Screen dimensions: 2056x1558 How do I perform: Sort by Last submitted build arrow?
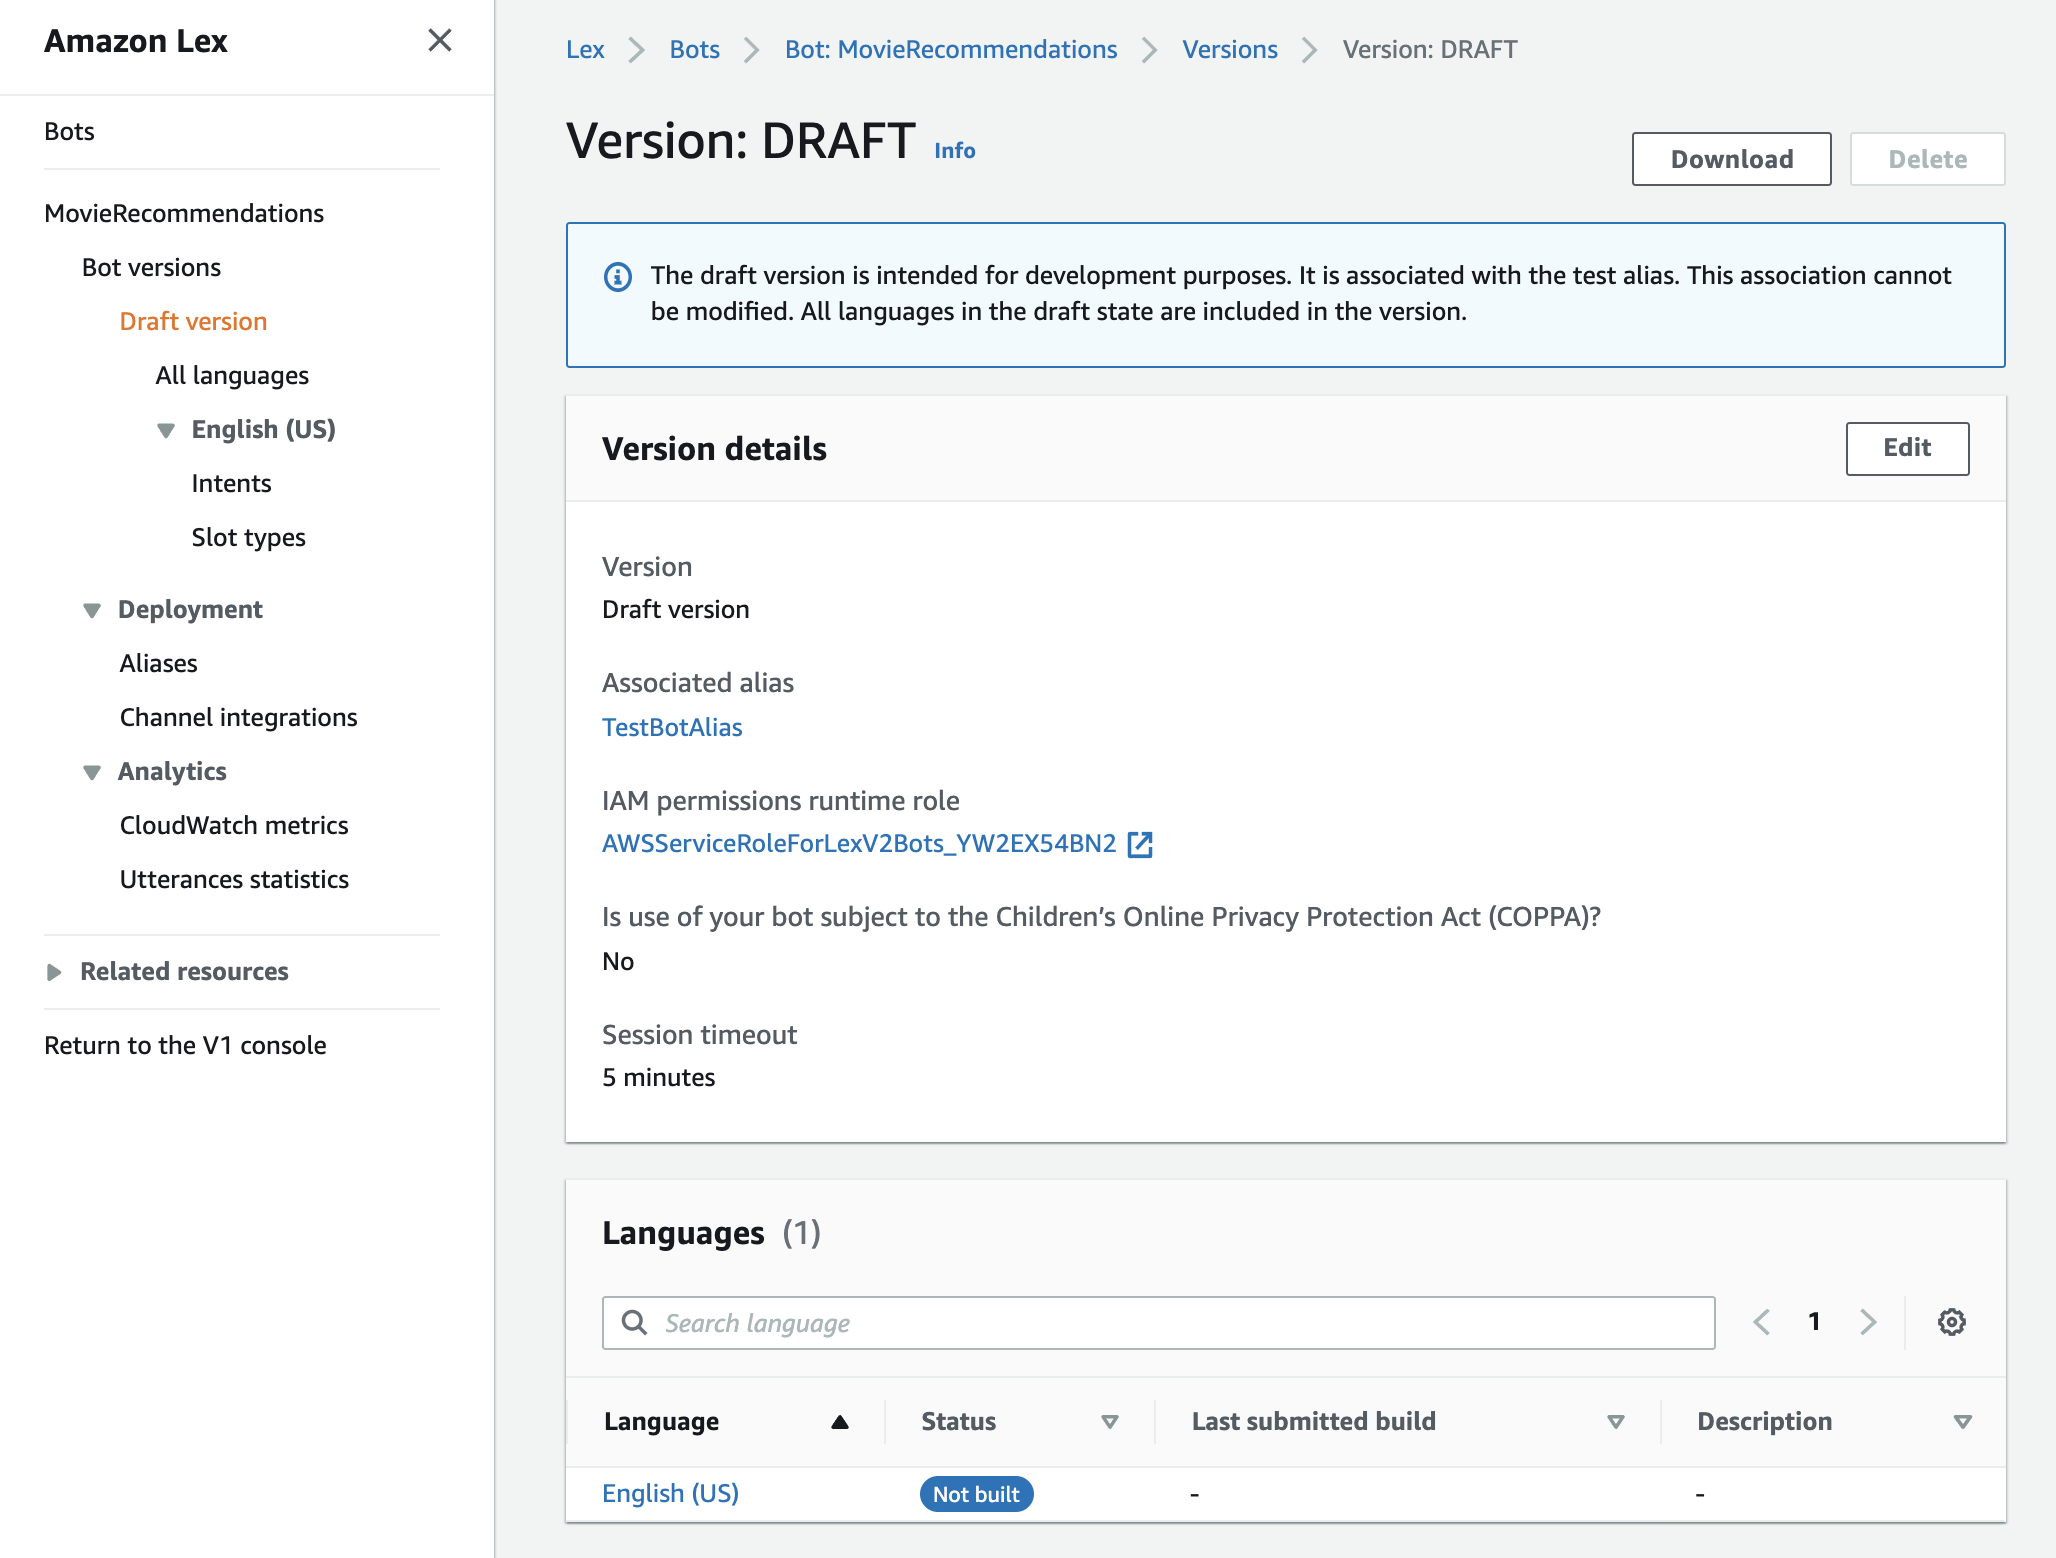[1615, 1422]
